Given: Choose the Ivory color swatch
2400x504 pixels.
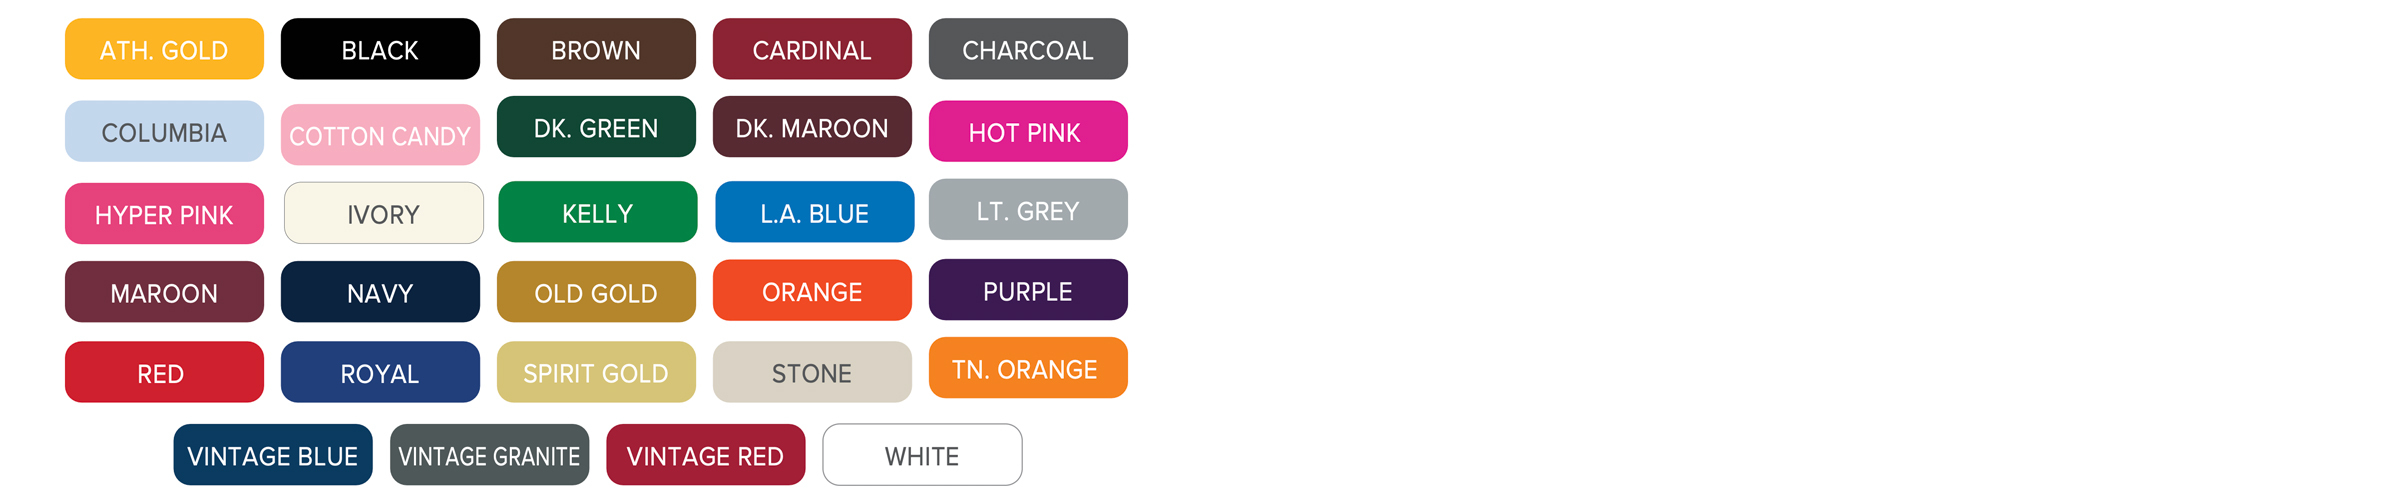Looking at the screenshot, I should 384,213.
